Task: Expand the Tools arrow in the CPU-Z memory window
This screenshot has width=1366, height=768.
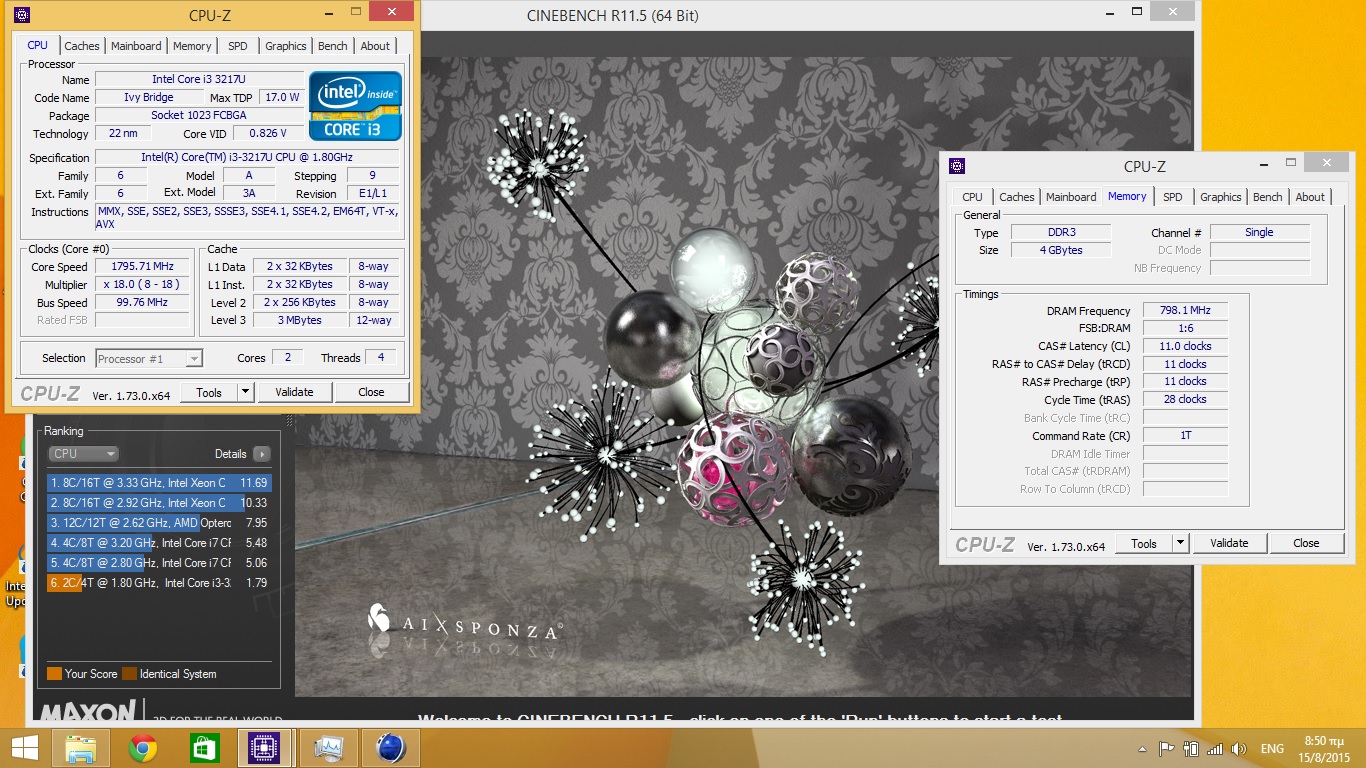Action: 1180,544
